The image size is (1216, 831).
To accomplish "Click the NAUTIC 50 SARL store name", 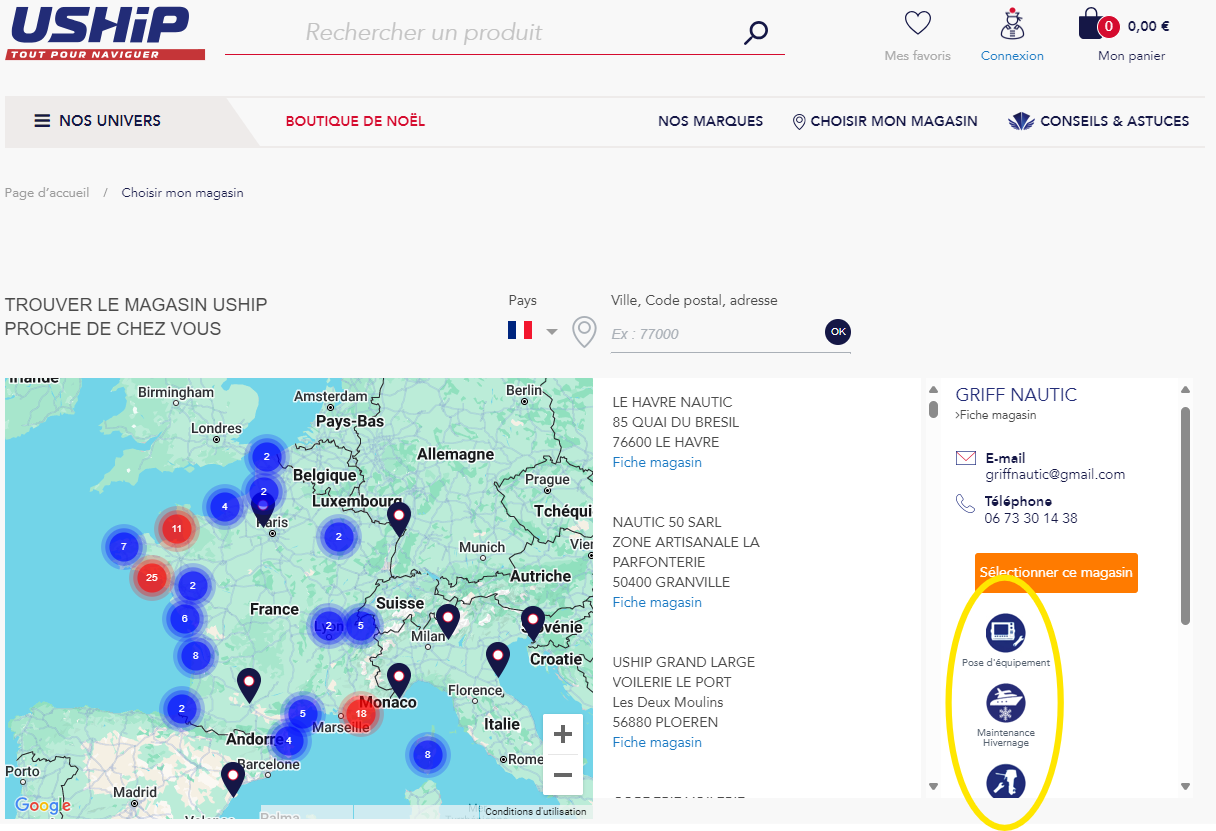I will point(666,522).
